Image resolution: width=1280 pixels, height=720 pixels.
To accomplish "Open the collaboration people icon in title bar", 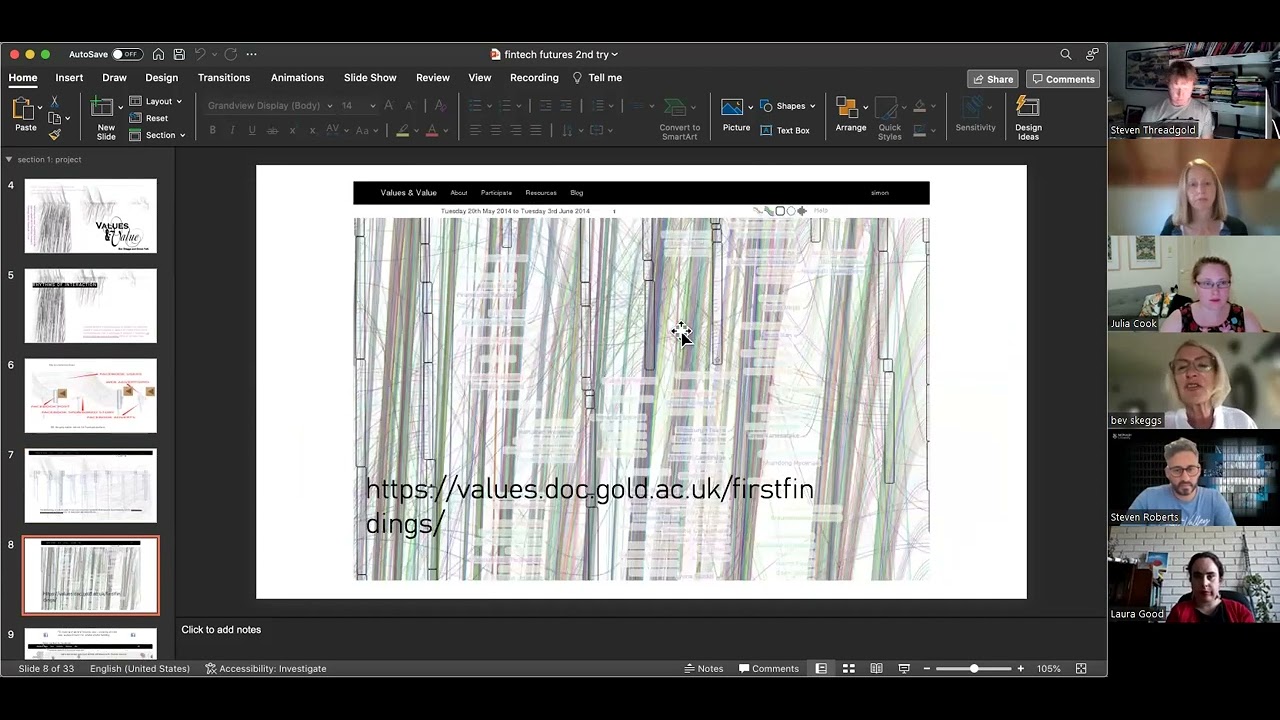I will point(1092,54).
